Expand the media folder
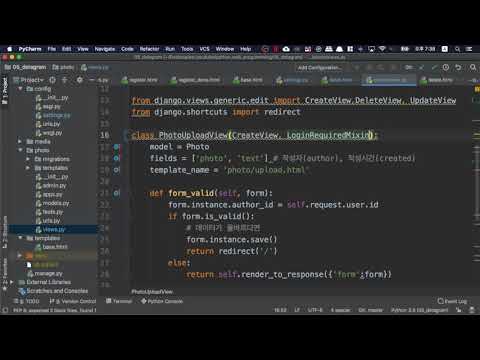Image resolution: width=480 pixels, height=360 pixels. pyautogui.click(x=20, y=141)
